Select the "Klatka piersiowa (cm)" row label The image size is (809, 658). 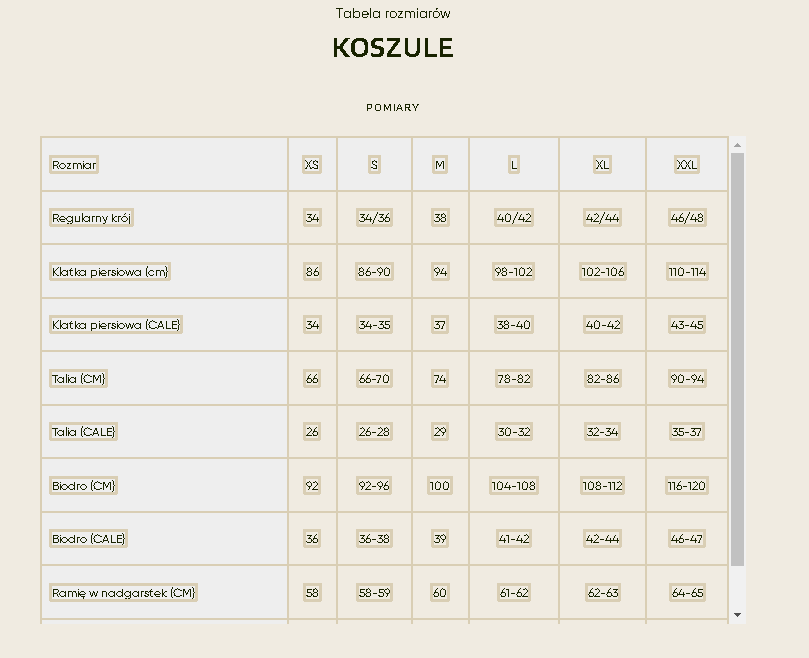pyautogui.click(x=110, y=272)
